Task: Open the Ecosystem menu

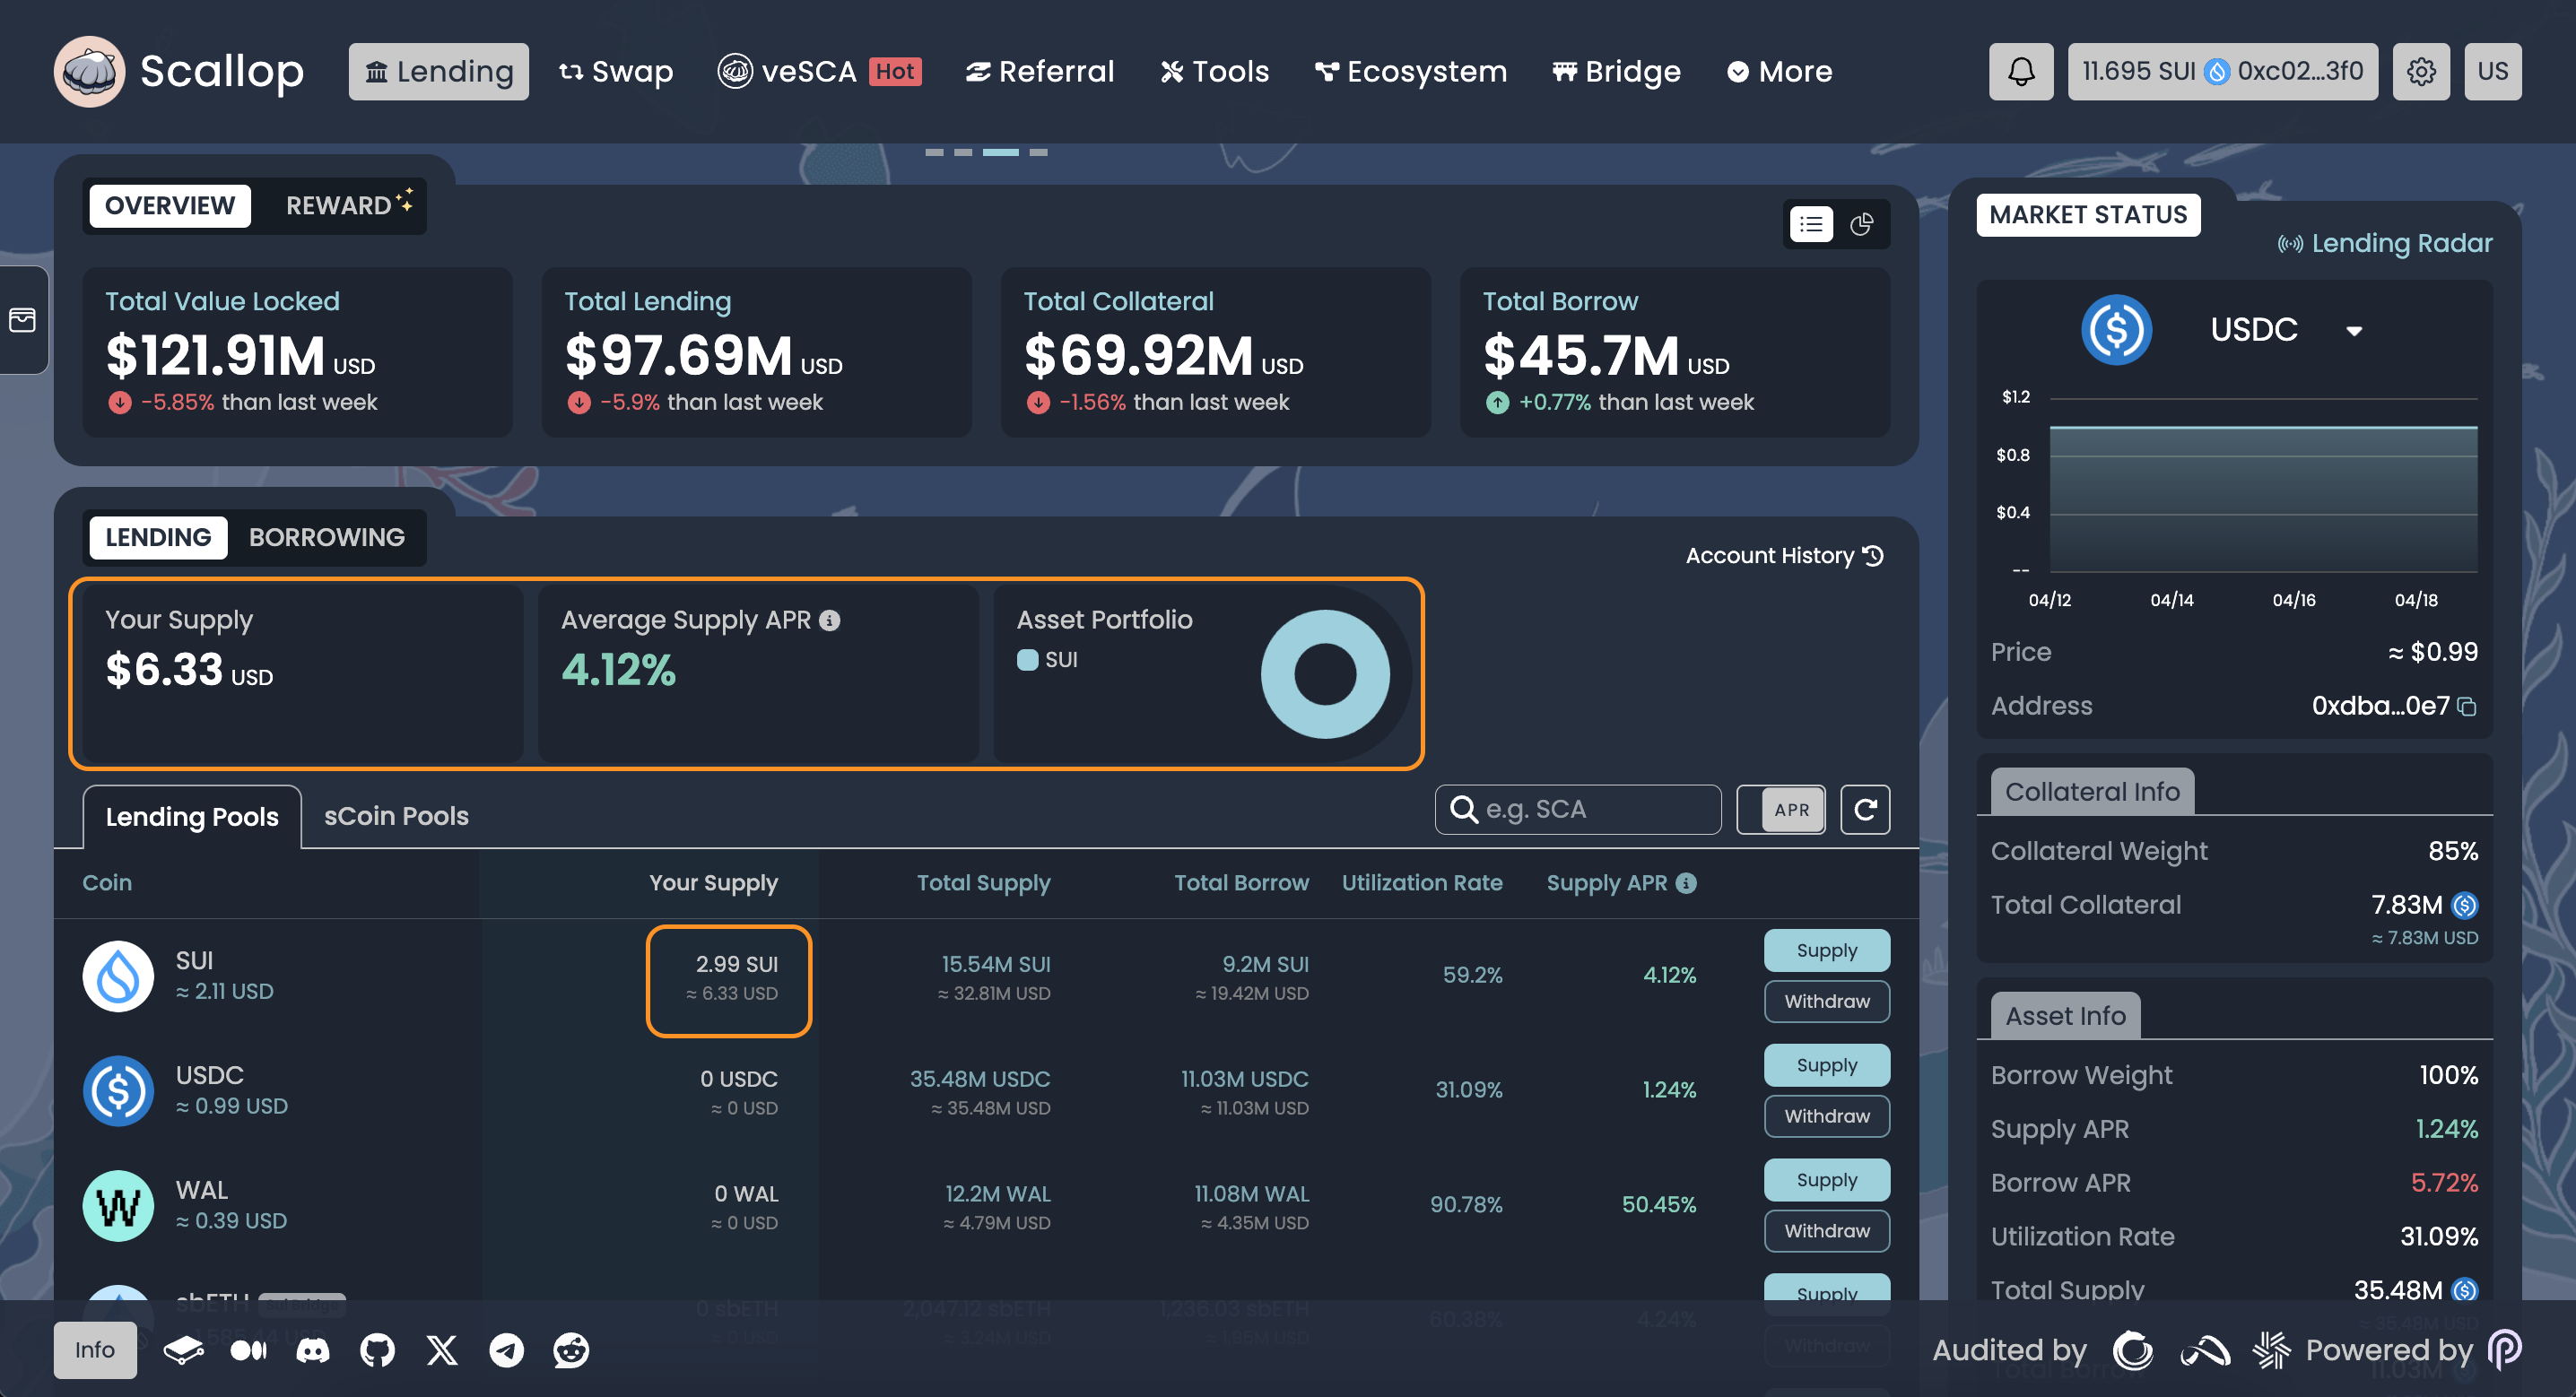Action: click(x=1410, y=71)
